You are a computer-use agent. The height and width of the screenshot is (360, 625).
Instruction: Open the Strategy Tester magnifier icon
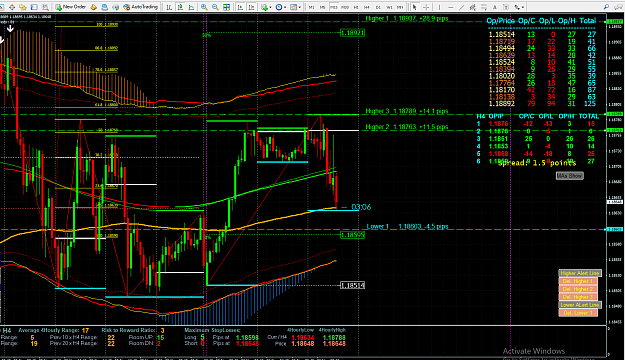pos(45,7)
